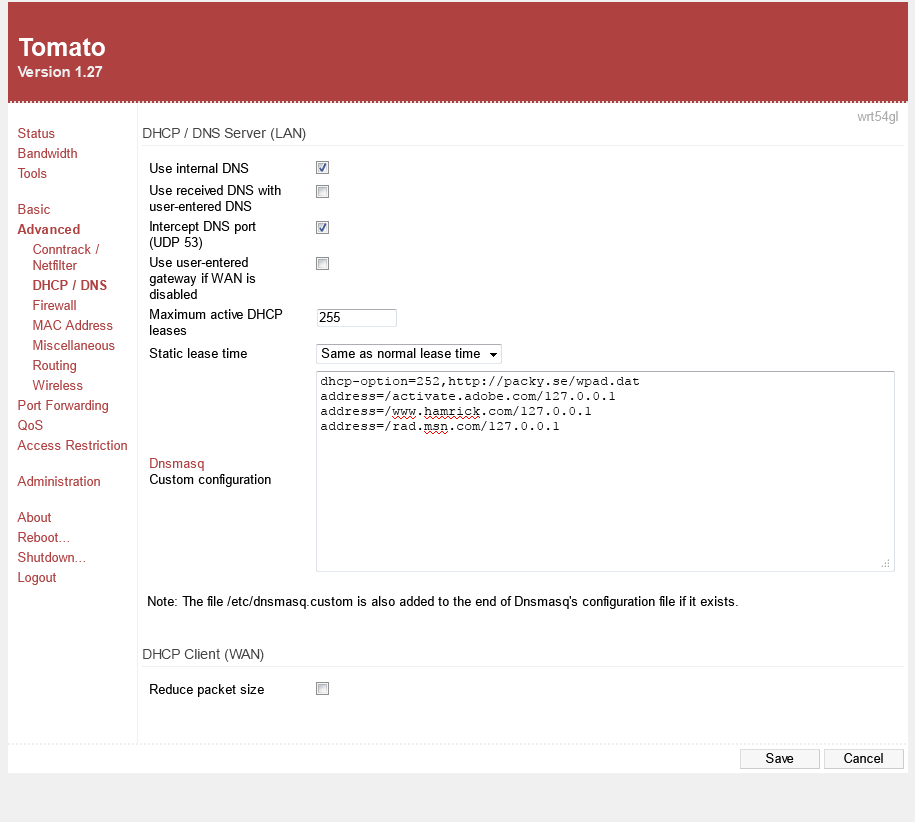Click the Maximum active DHCP leases field
The width and height of the screenshot is (915, 822).
(356, 318)
